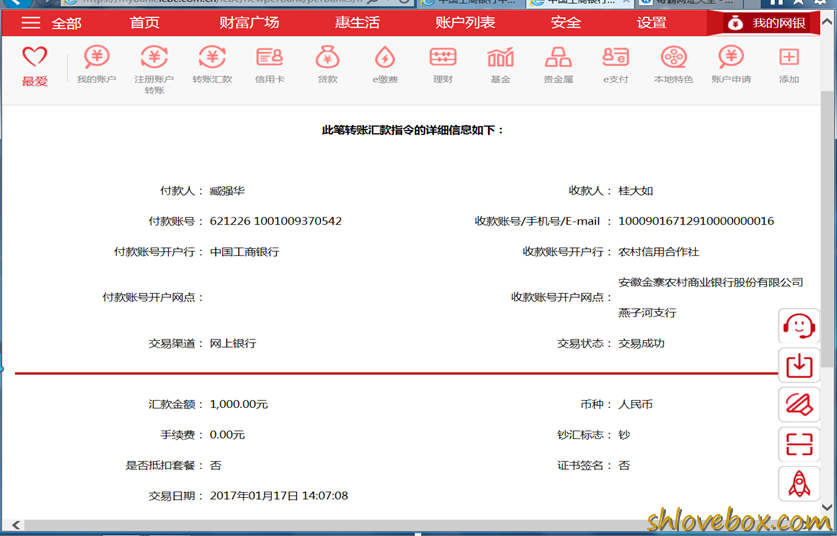Click the vertical scrollbar thumb
This screenshot has height=536, width=837.
pos(828,230)
